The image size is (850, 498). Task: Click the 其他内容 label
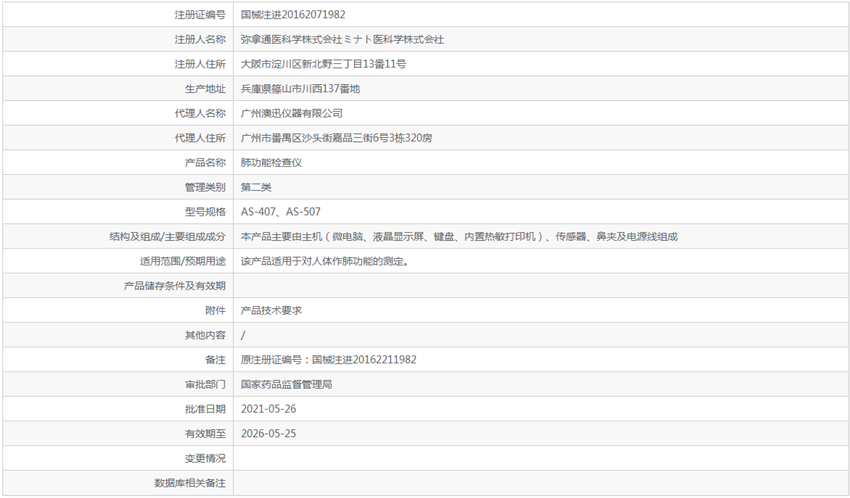point(205,335)
